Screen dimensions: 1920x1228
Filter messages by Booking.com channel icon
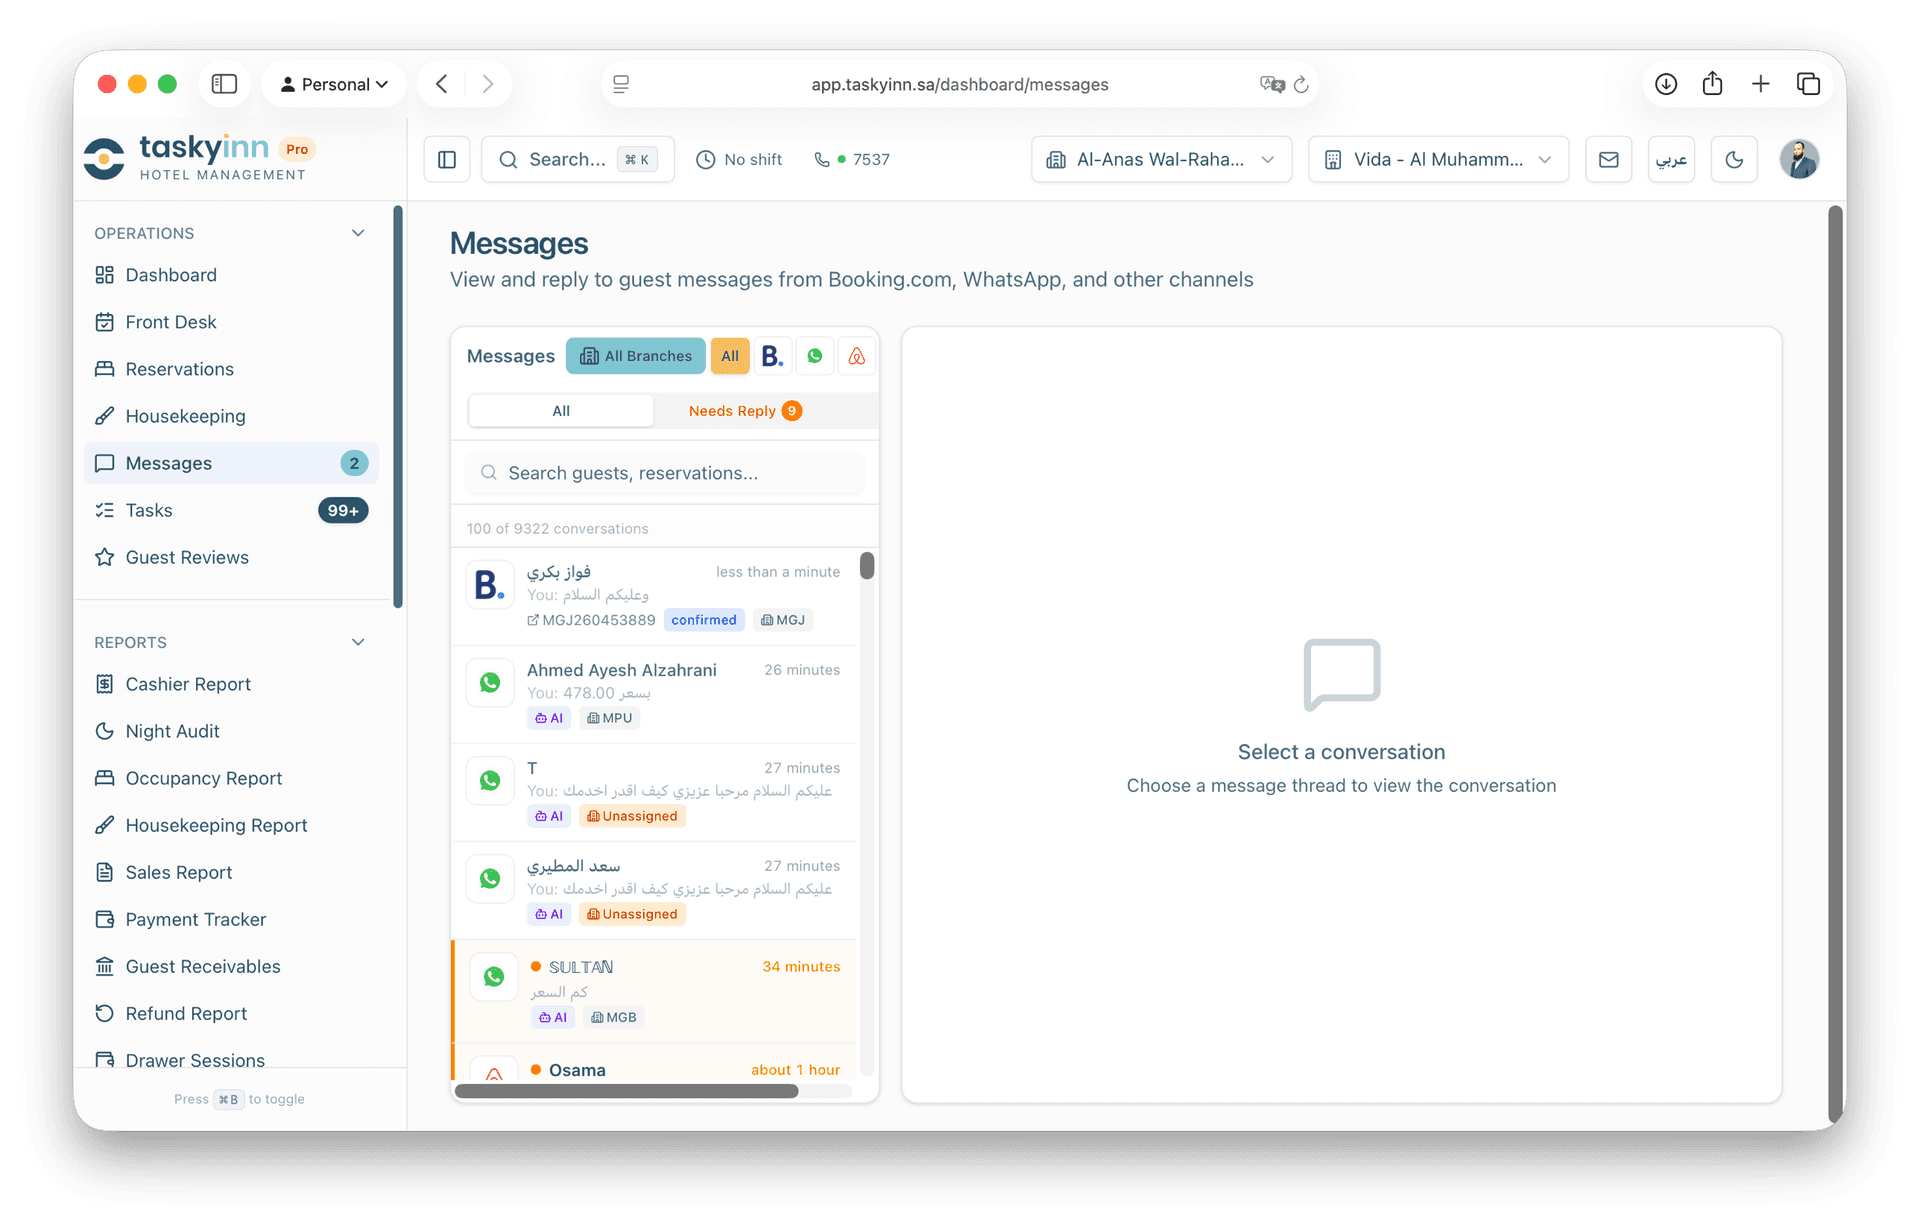tap(772, 356)
